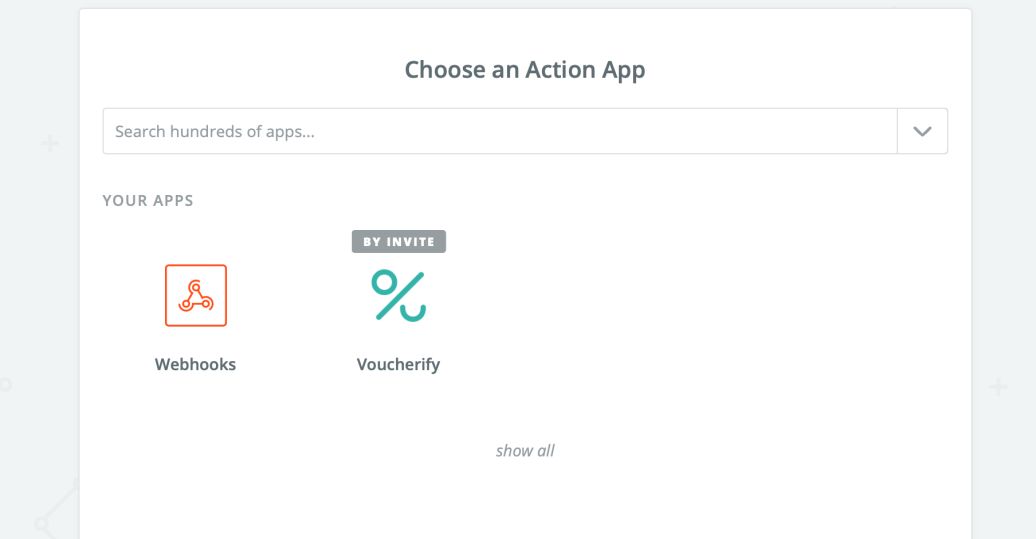1036x539 pixels.
Task: Focus the 'Search hundreds of apps' field
Action: click(500, 131)
